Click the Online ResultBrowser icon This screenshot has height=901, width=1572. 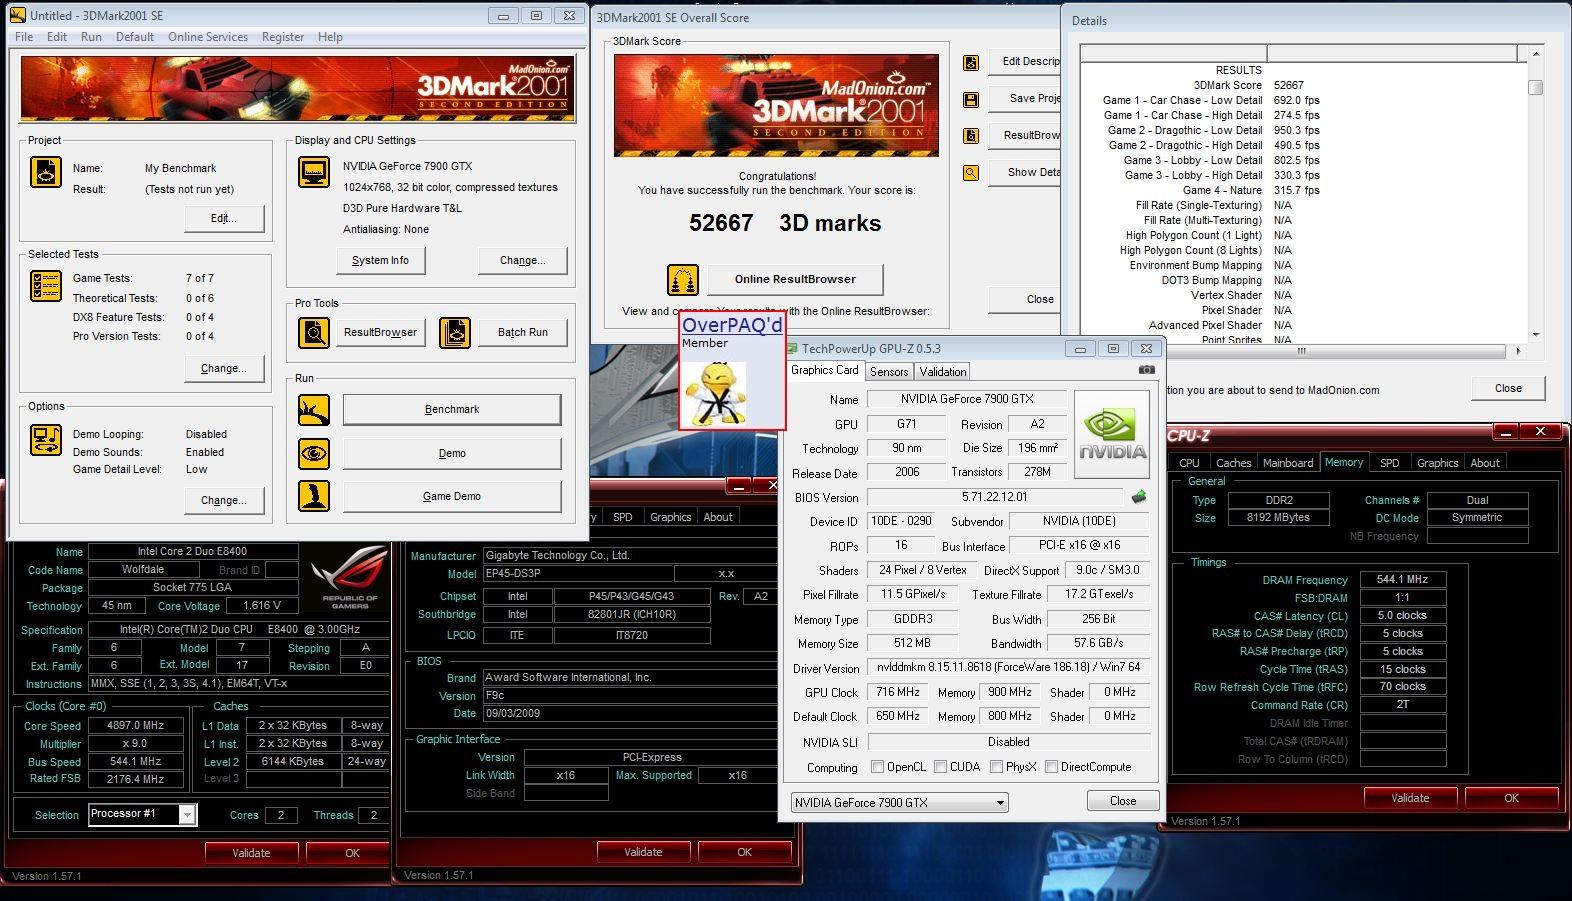coord(683,280)
